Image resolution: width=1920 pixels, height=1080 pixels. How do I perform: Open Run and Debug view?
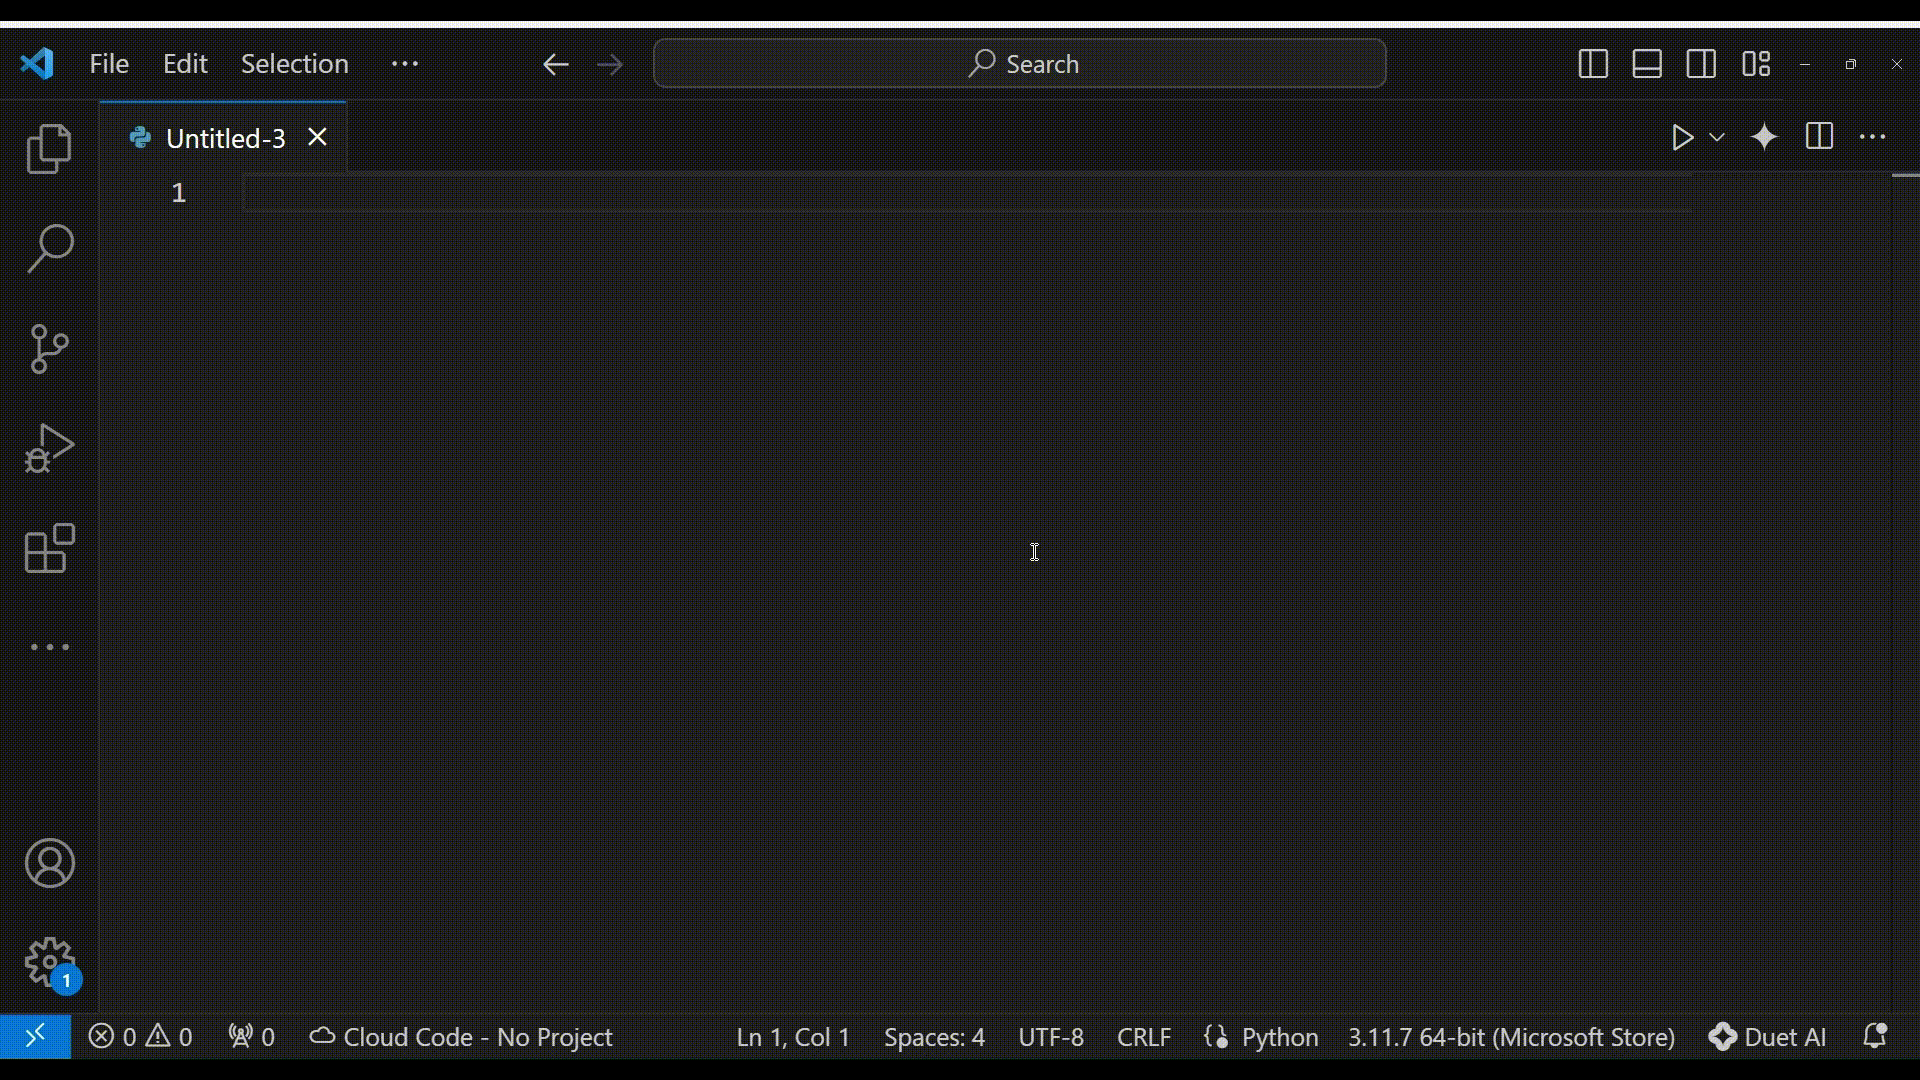pyautogui.click(x=49, y=448)
